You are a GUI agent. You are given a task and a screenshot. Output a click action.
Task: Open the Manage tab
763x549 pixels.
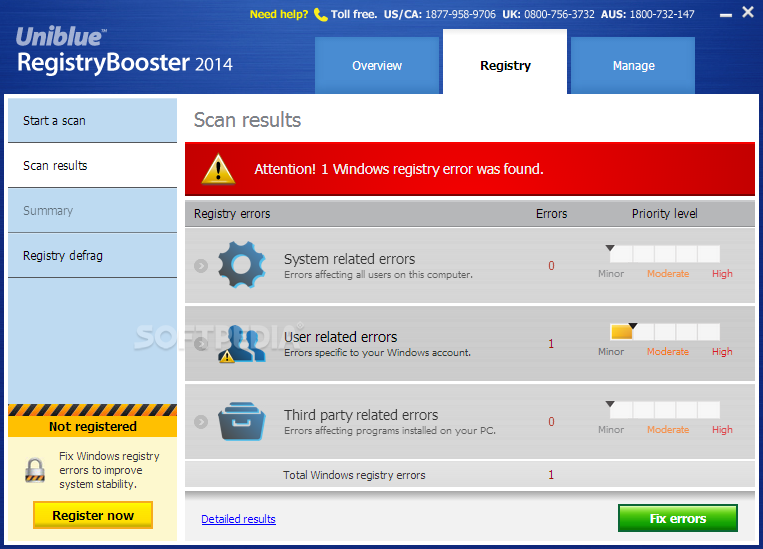point(633,65)
